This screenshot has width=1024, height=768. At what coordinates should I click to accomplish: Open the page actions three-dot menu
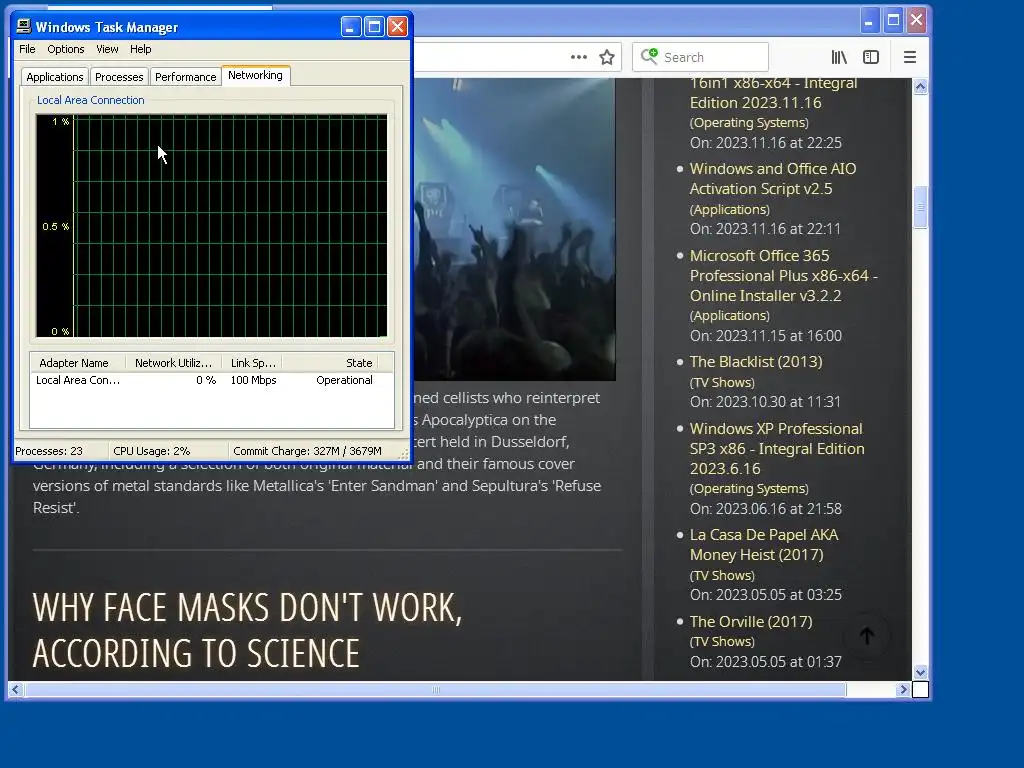(579, 57)
